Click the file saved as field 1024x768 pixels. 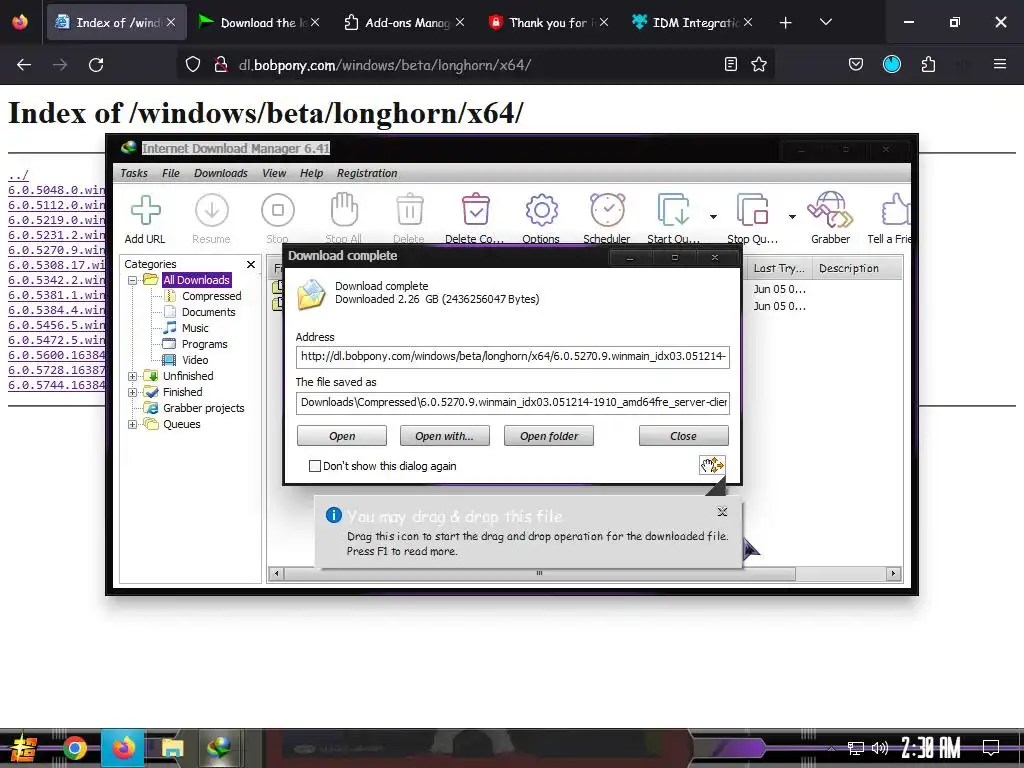click(x=513, y=402)
